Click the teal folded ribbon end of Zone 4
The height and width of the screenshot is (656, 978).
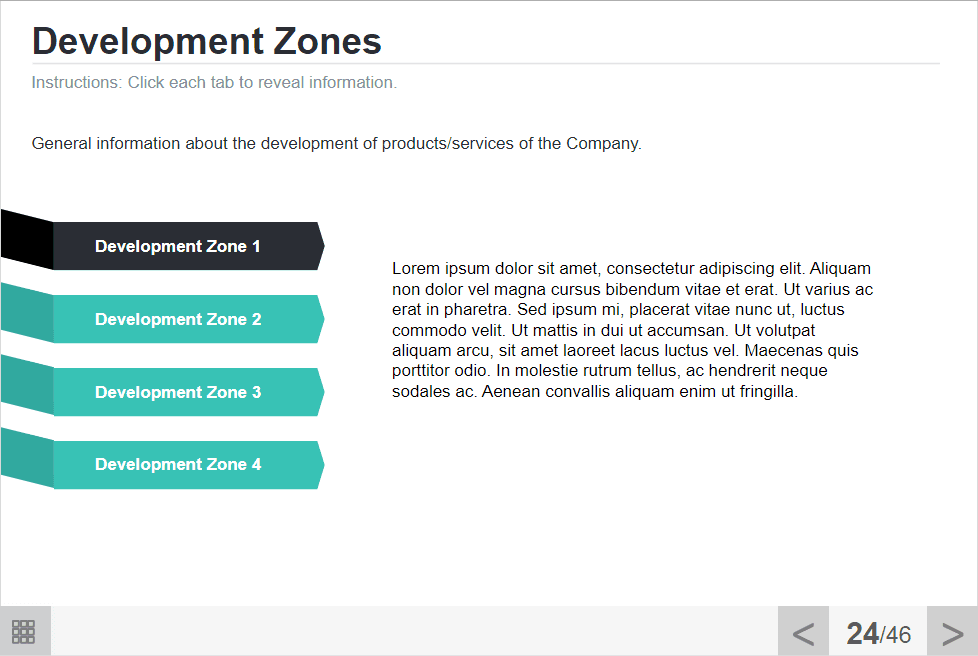26,456
